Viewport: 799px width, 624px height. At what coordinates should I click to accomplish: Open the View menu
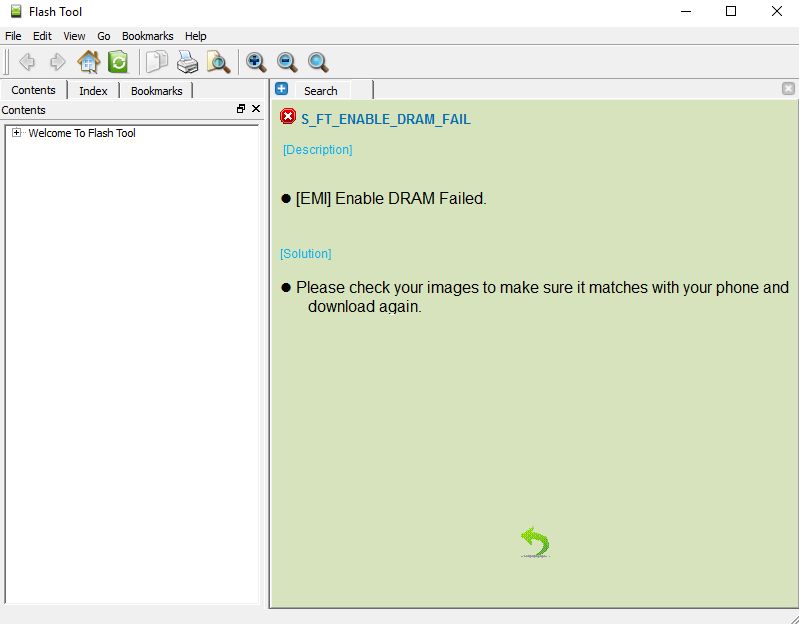[x=74, y=36]
